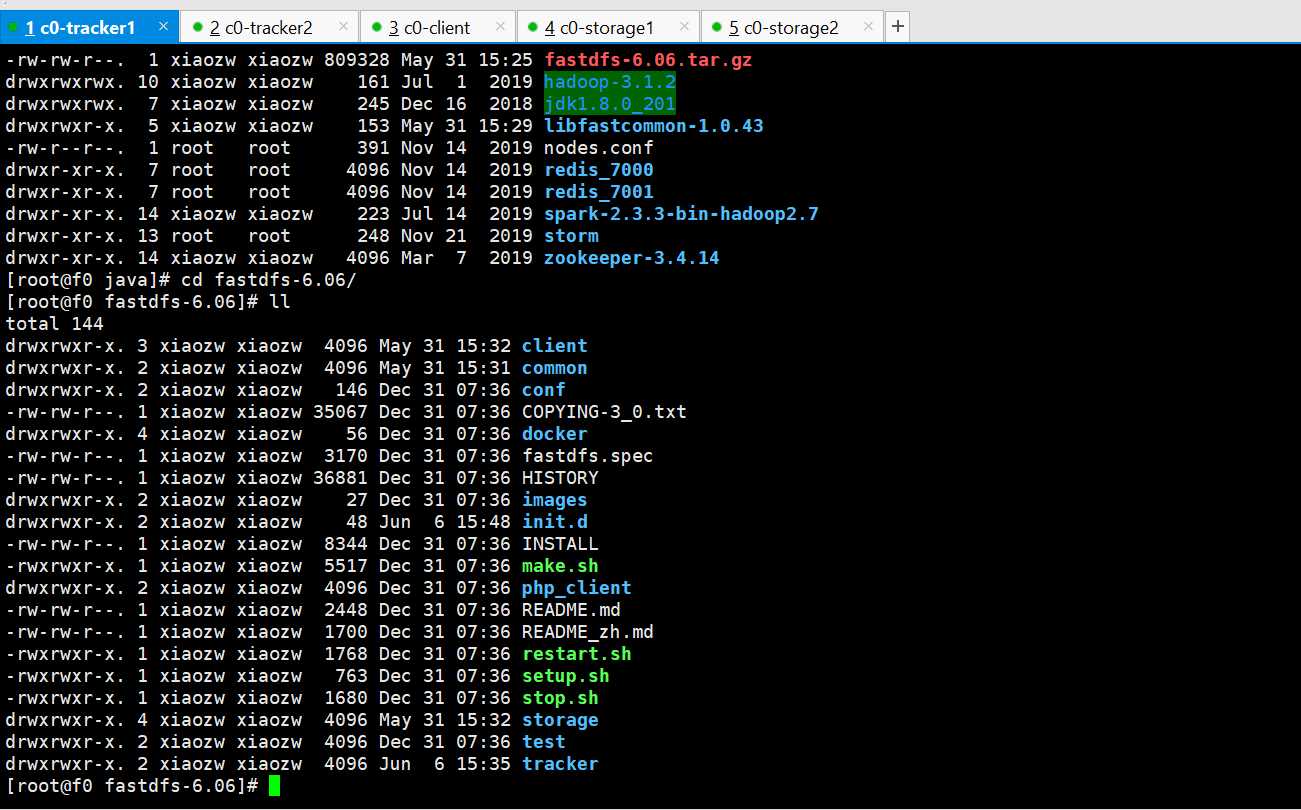The height and width of the screenshot is (810, 1301).
Task: Click the nodes.conf file name
Action: click(x=599, y=148)
